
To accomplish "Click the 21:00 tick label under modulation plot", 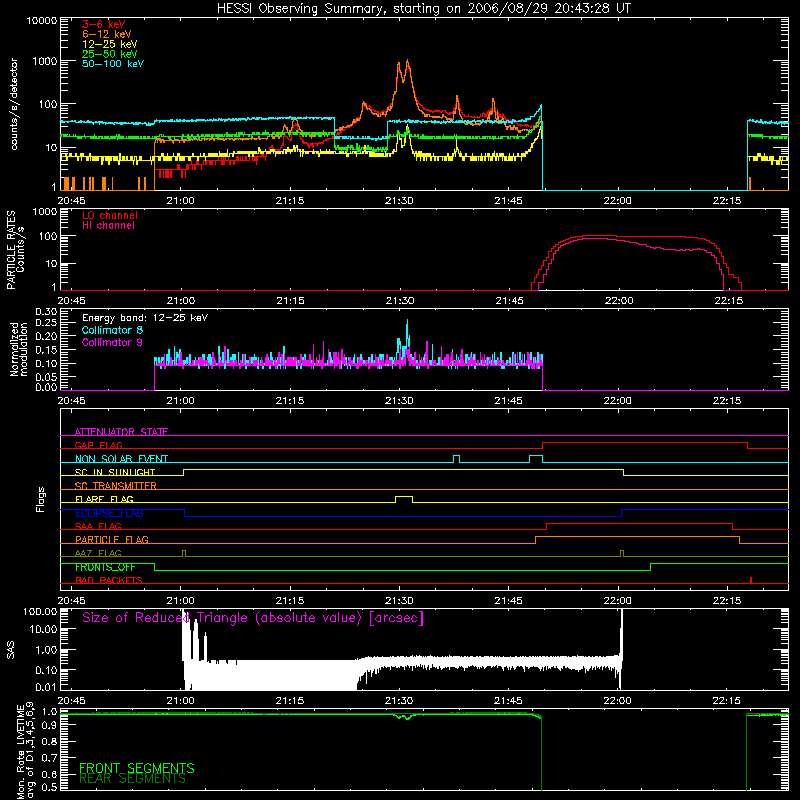I will point(181,401).
